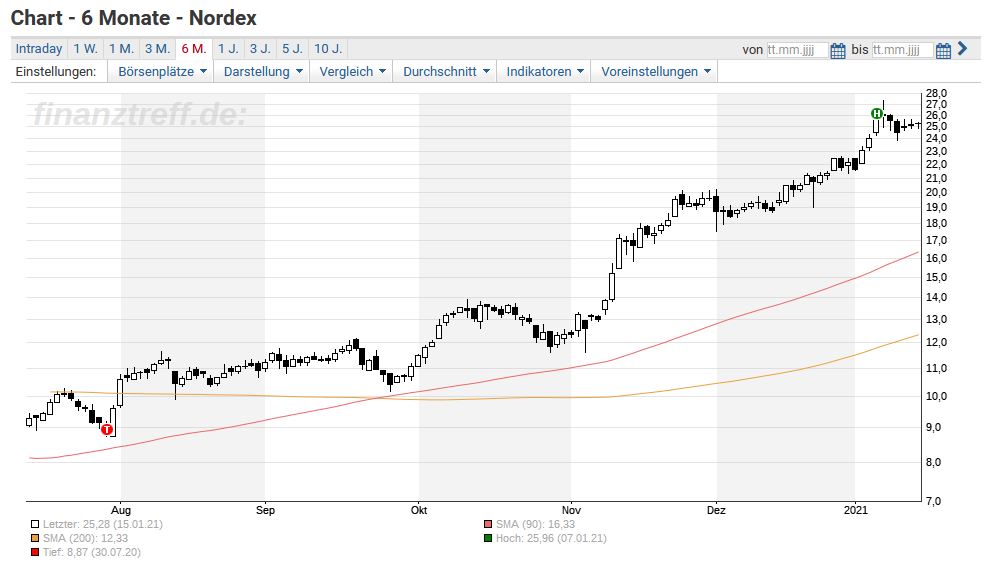This screenshot has height=565, width=989.
Task: Click the '10,0' y-axis value
Action: click(x=937, y=396)
